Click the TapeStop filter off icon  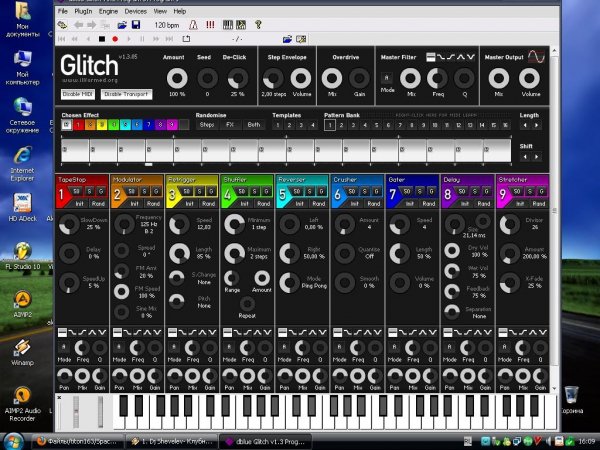coord(62,333)
